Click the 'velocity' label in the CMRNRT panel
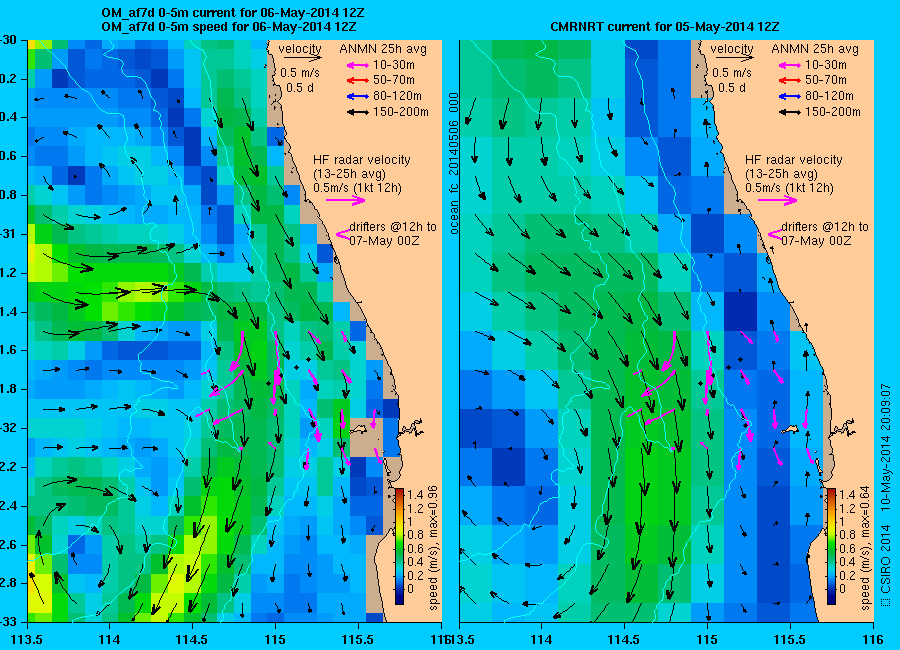This screenshot has height=650, width=900. [x=732, y=49]
